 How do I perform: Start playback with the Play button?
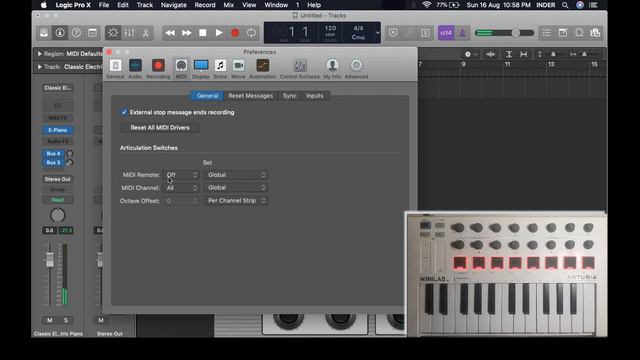point(219,33)
